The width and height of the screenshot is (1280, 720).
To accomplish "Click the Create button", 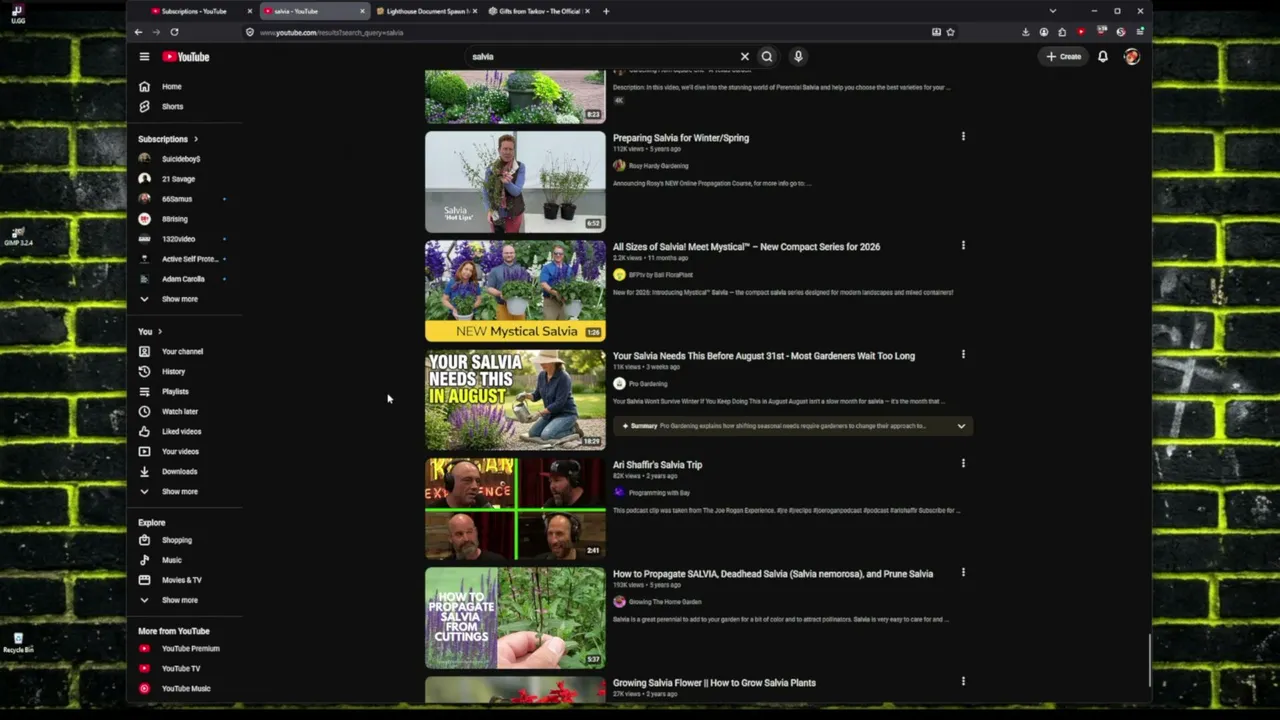I will tap(1064, 57).
